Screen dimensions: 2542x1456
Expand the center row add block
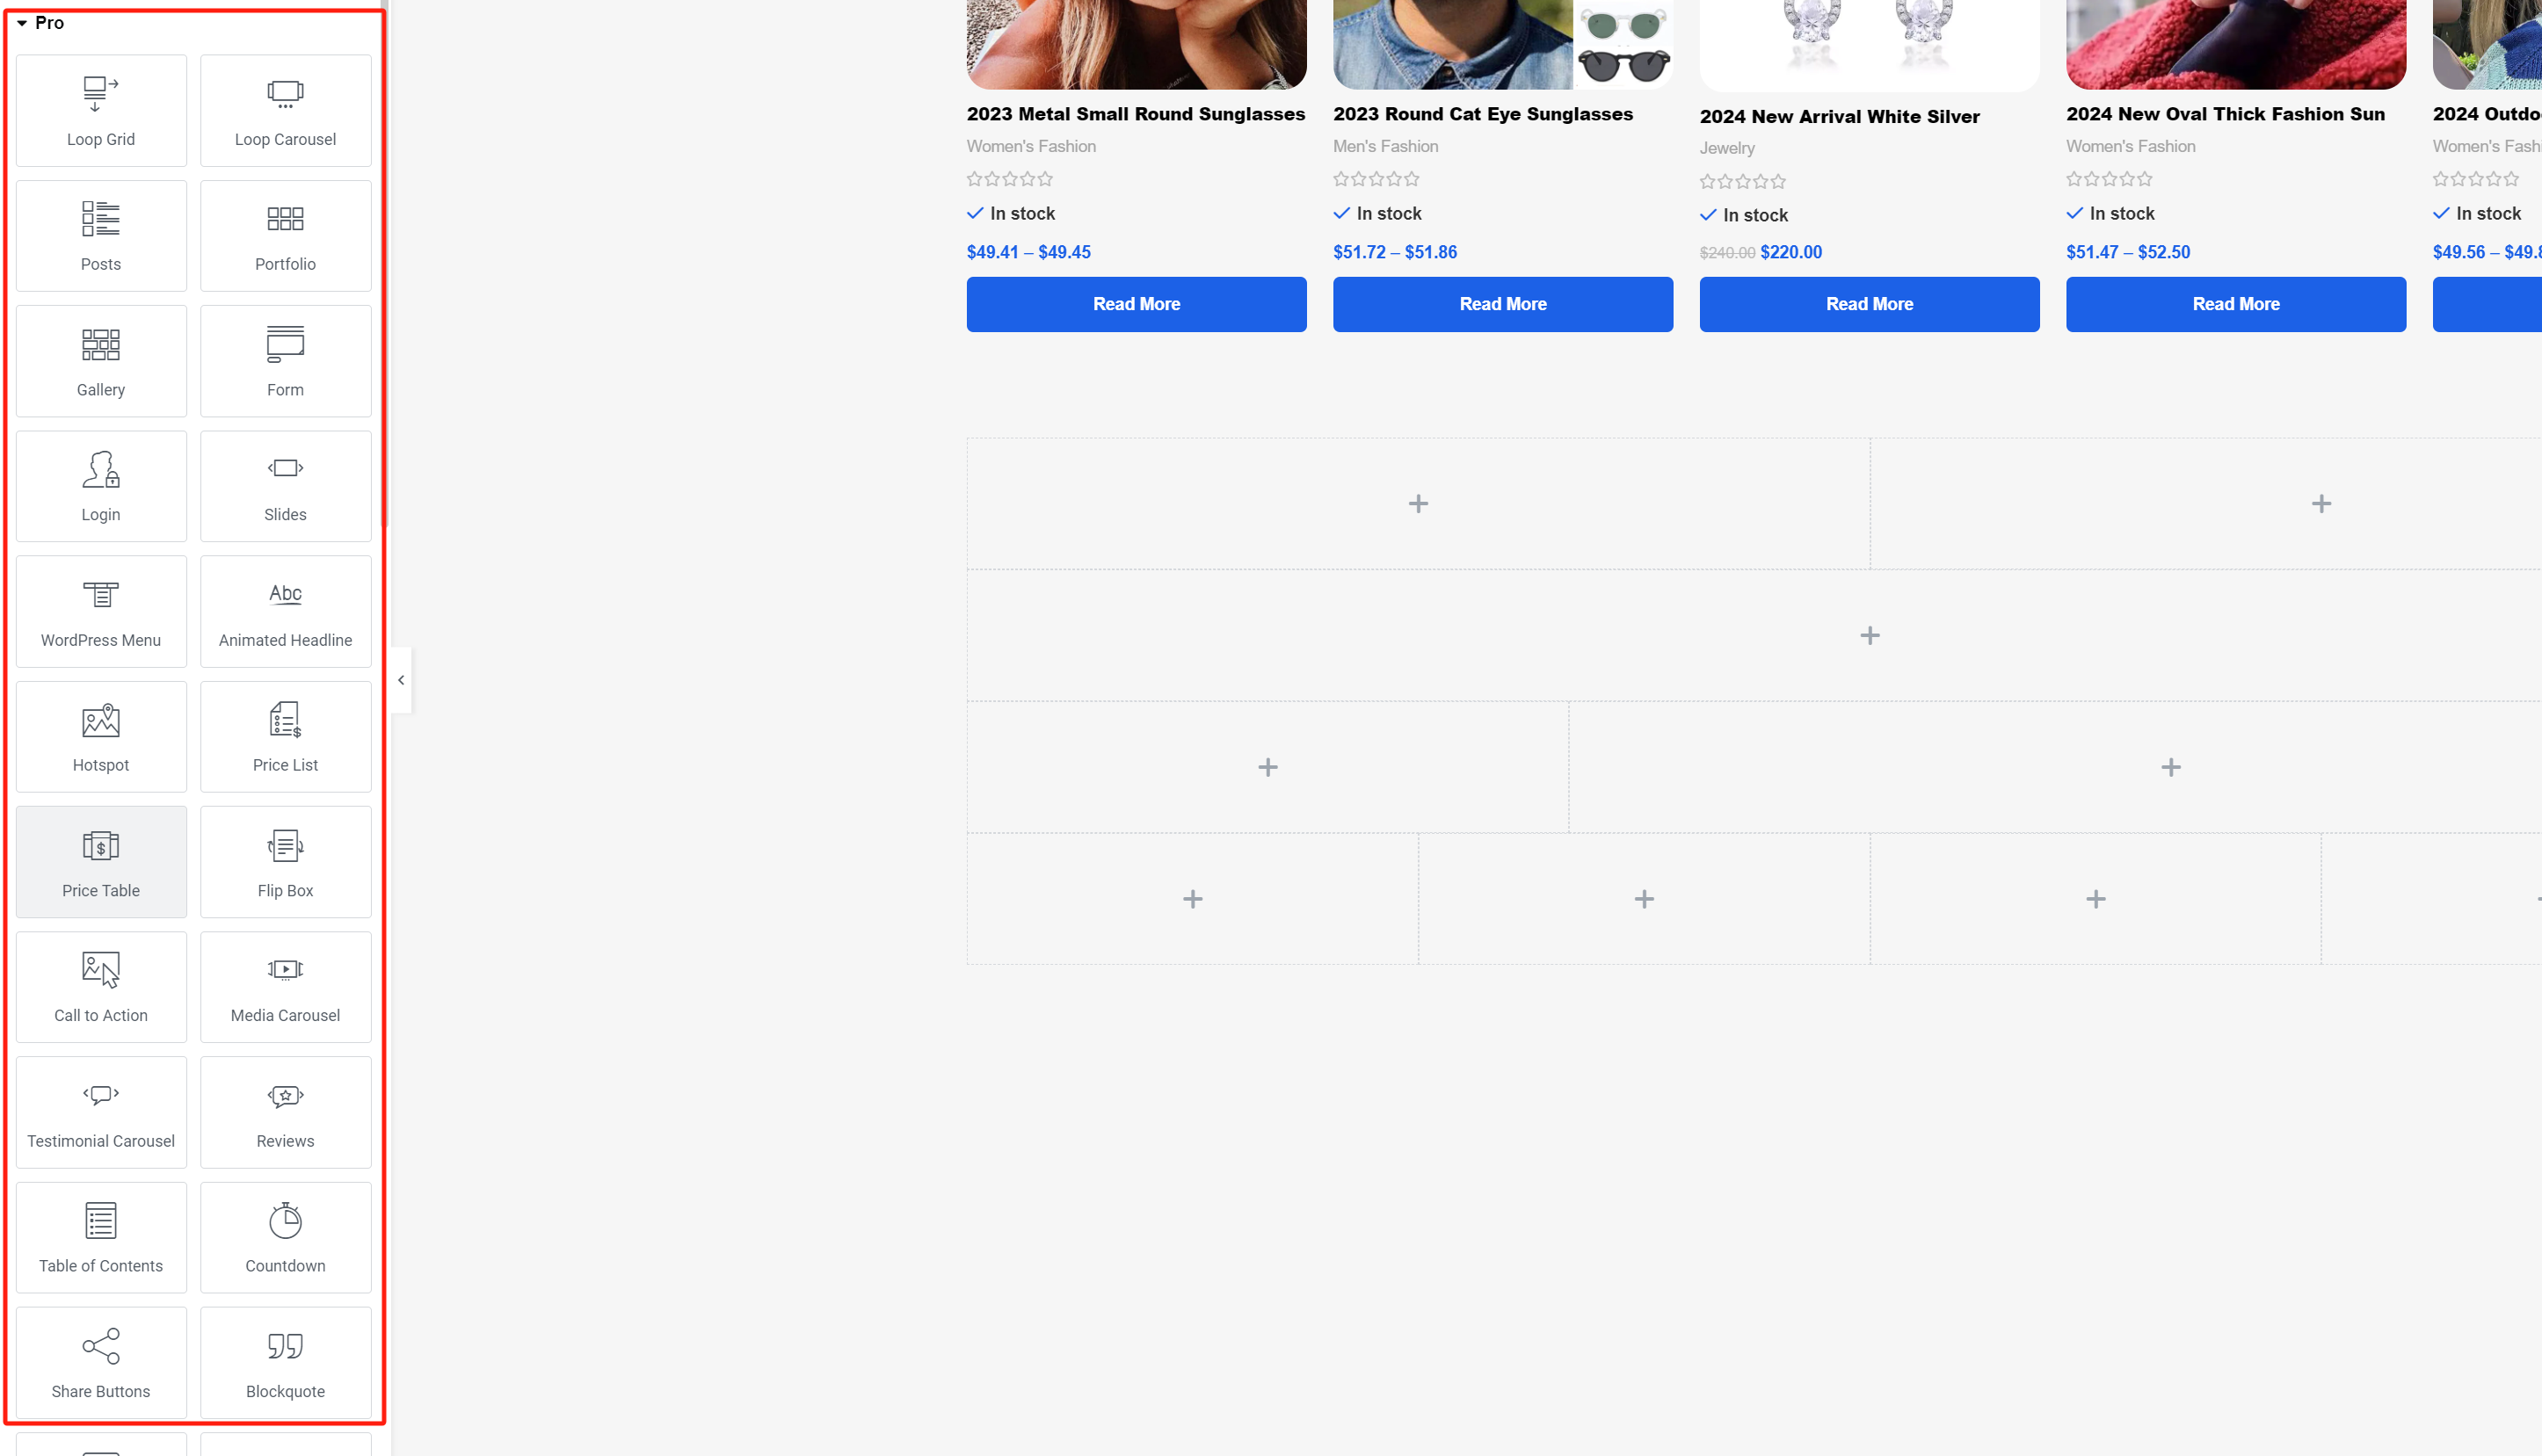coord(1868,634)
